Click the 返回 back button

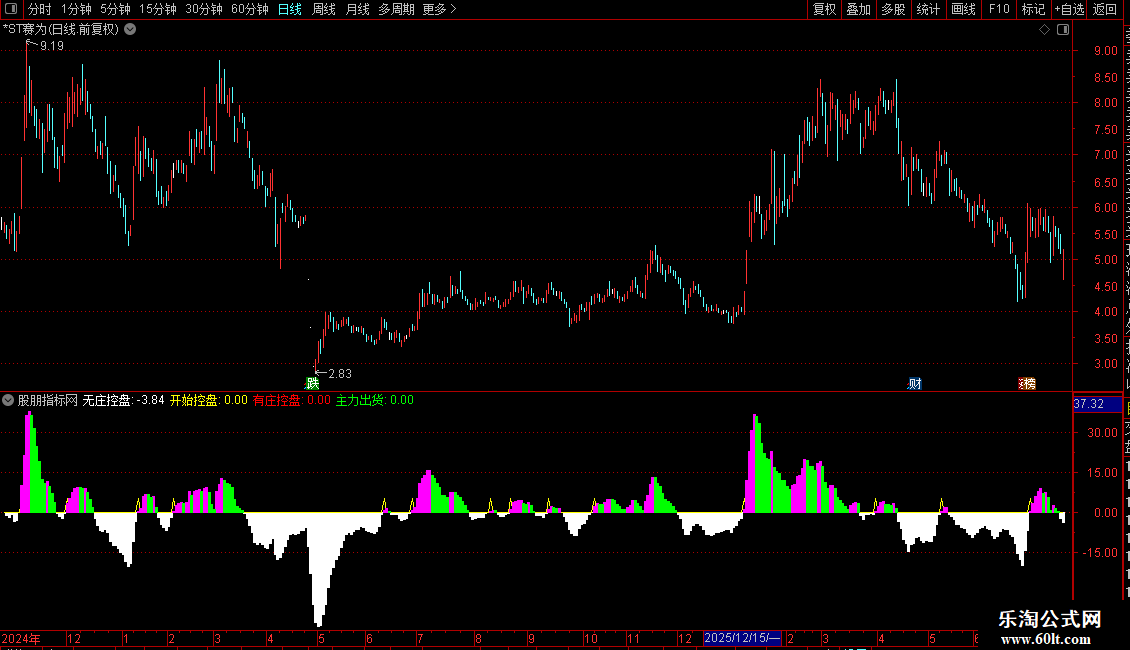pyautogui.click(x=1105, y=9)
